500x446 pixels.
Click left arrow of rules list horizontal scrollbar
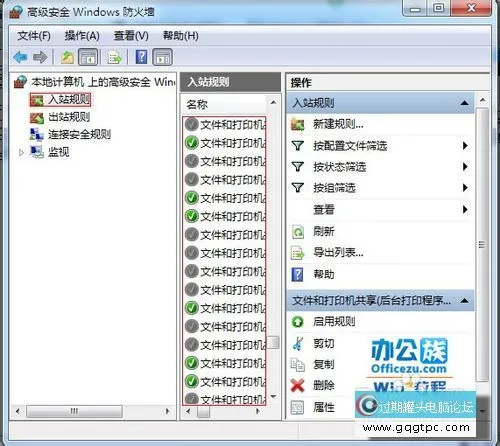click(188, 411)
